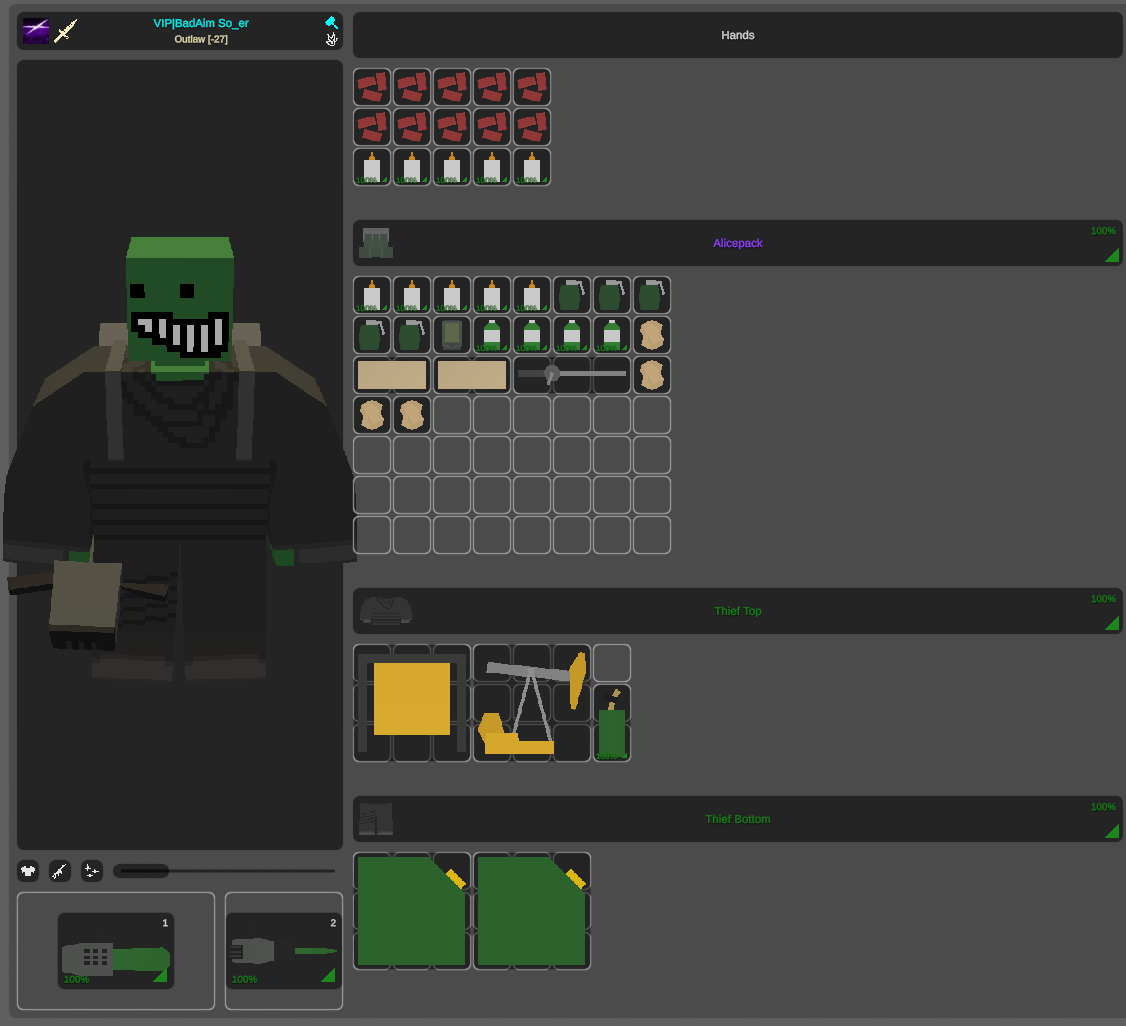The height and width of the screenshot is (1026, 1126).
Task: Select the right green plate in Thief Bottom
Action: click(x=532, y=911)
